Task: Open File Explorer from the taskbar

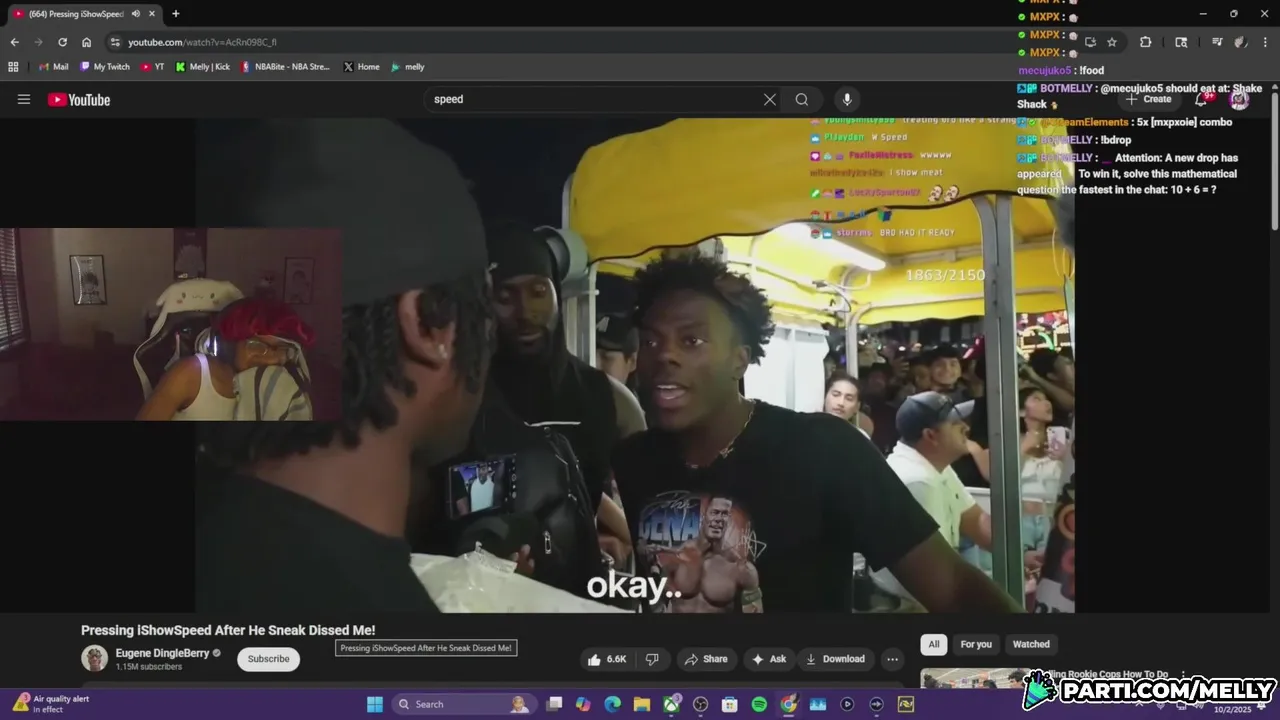Action: 642,704
